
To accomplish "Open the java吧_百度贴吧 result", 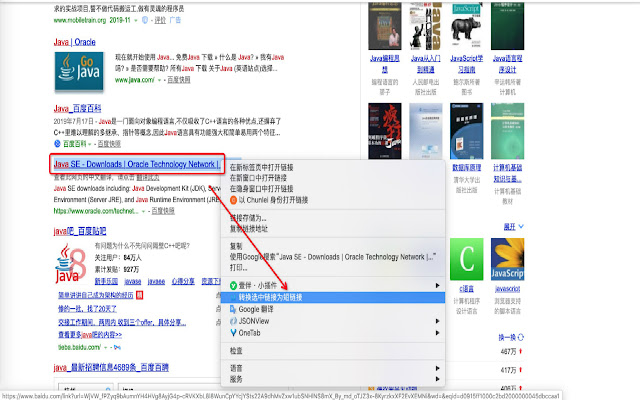I will pyautogui.click(x=80, y=231).
